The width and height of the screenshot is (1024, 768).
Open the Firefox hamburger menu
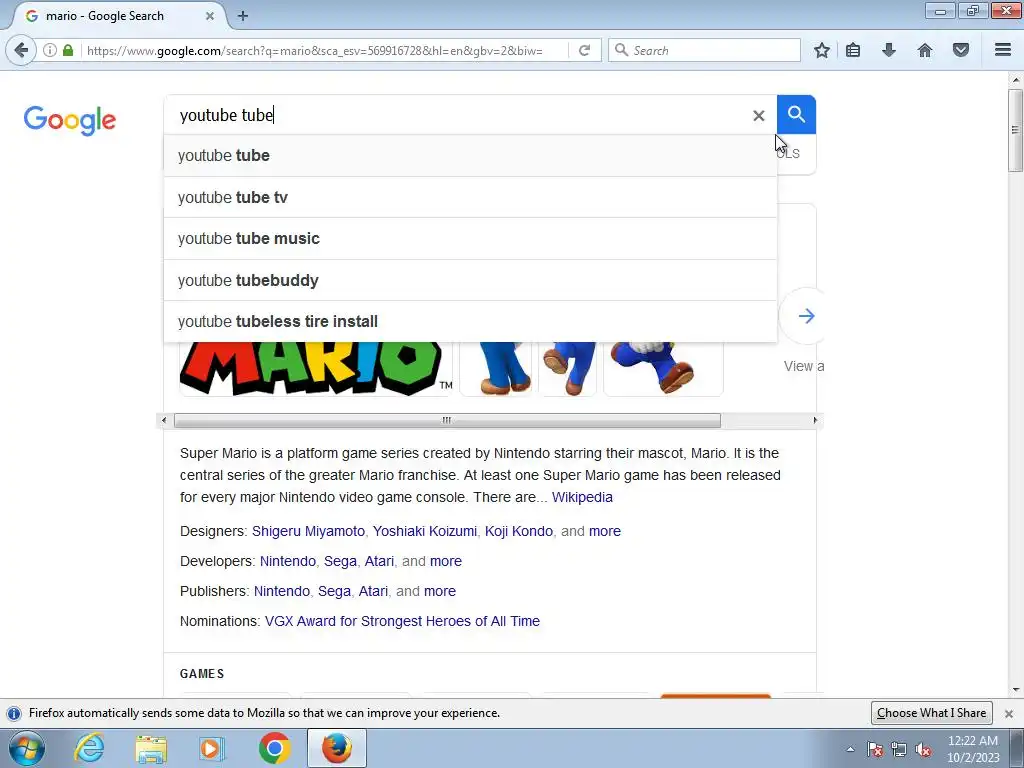1003,50
